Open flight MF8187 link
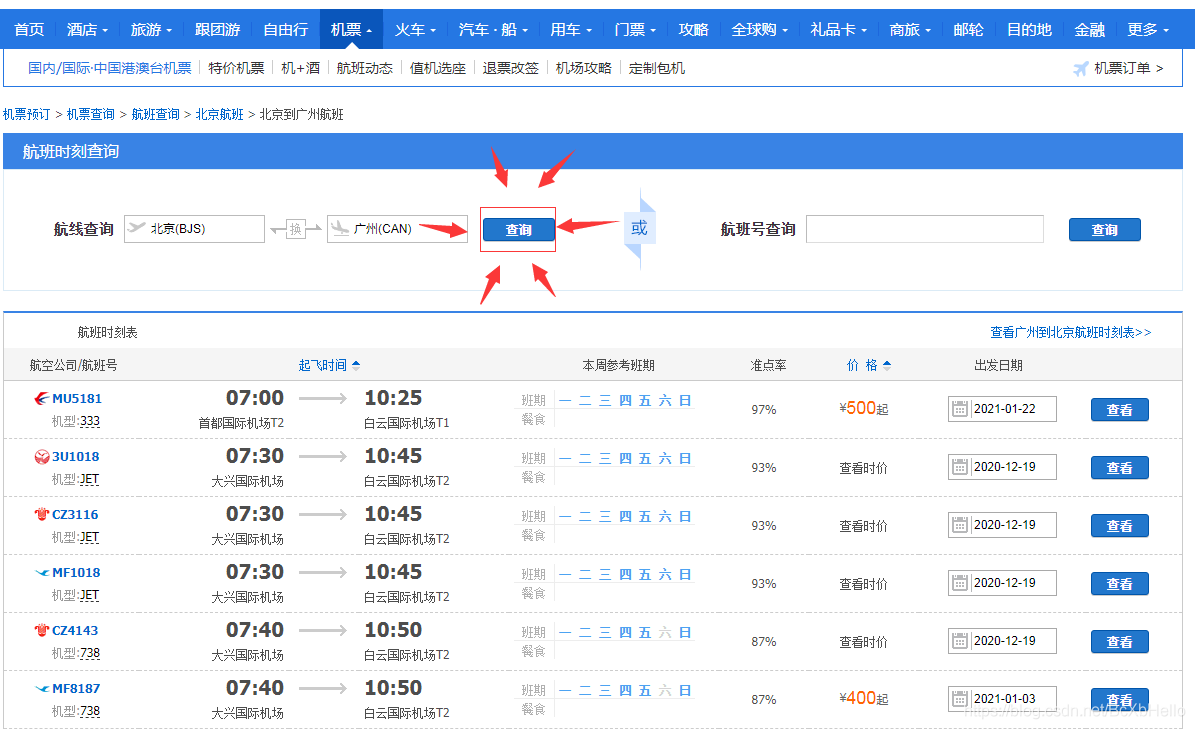 click(x=76, y=688)
